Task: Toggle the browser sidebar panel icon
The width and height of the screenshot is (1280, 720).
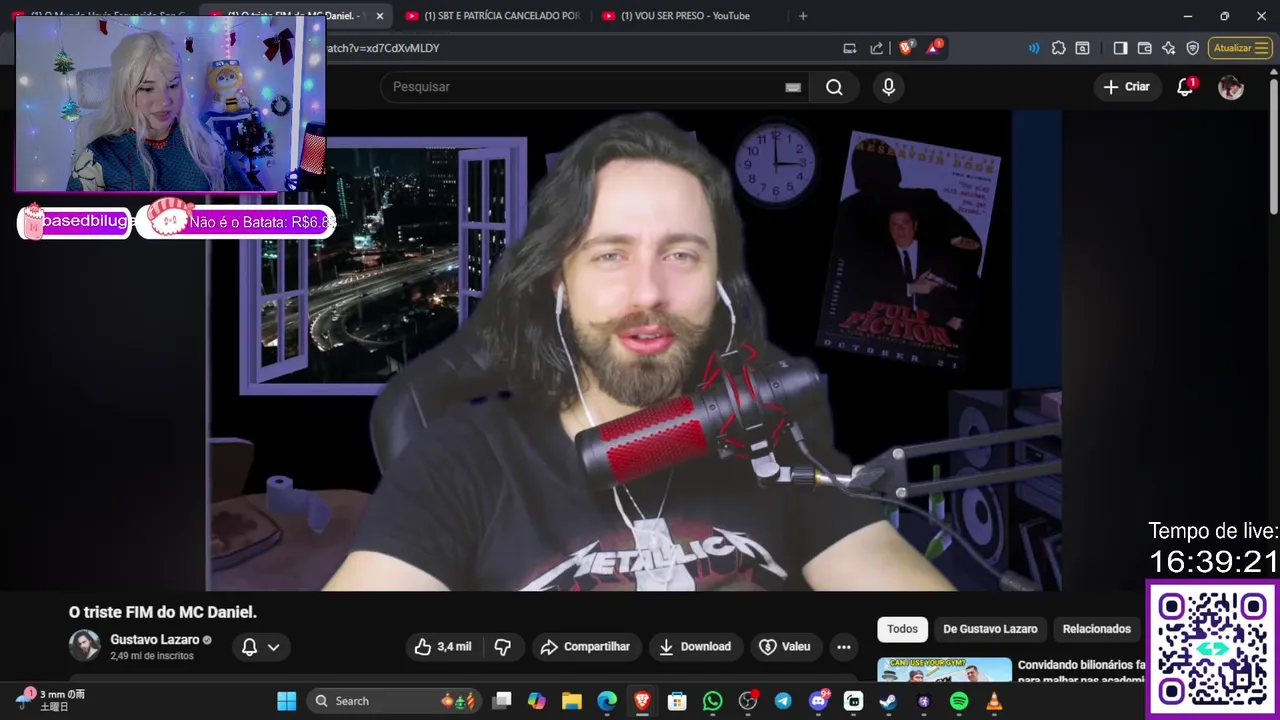Action: pos(1120,48)
